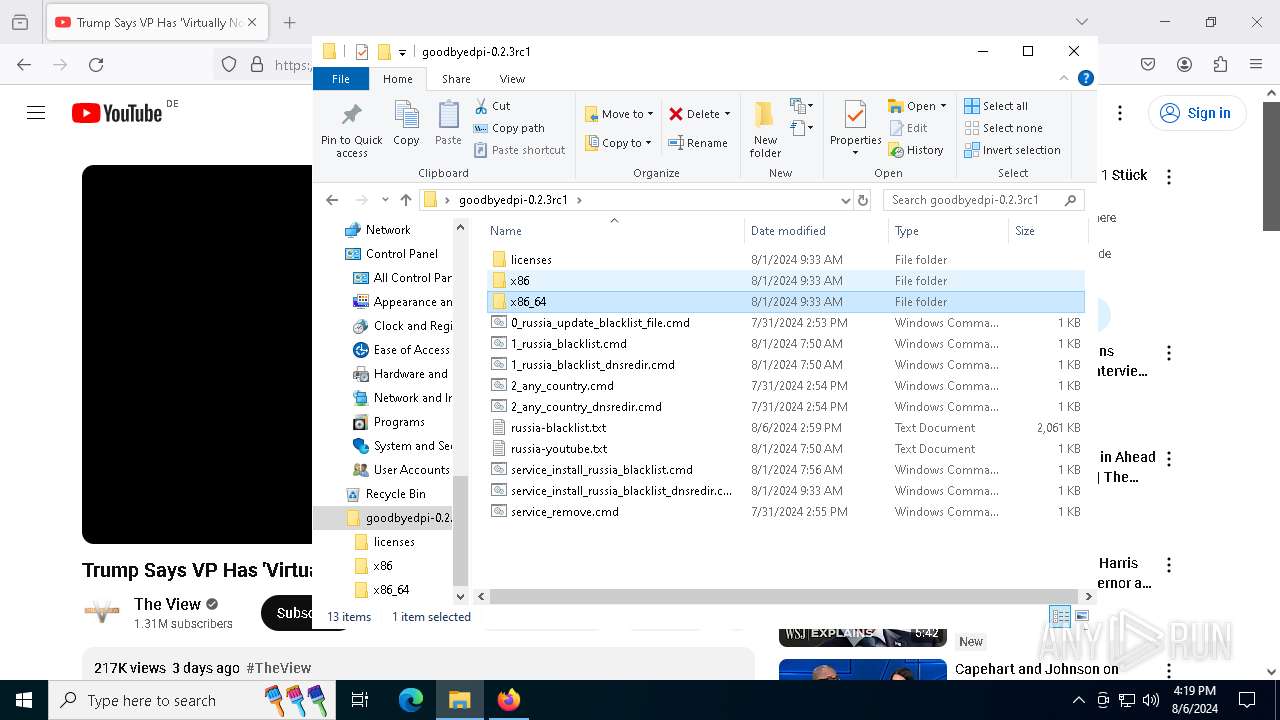Click Invert selection in ribbon

point(1012,150)
